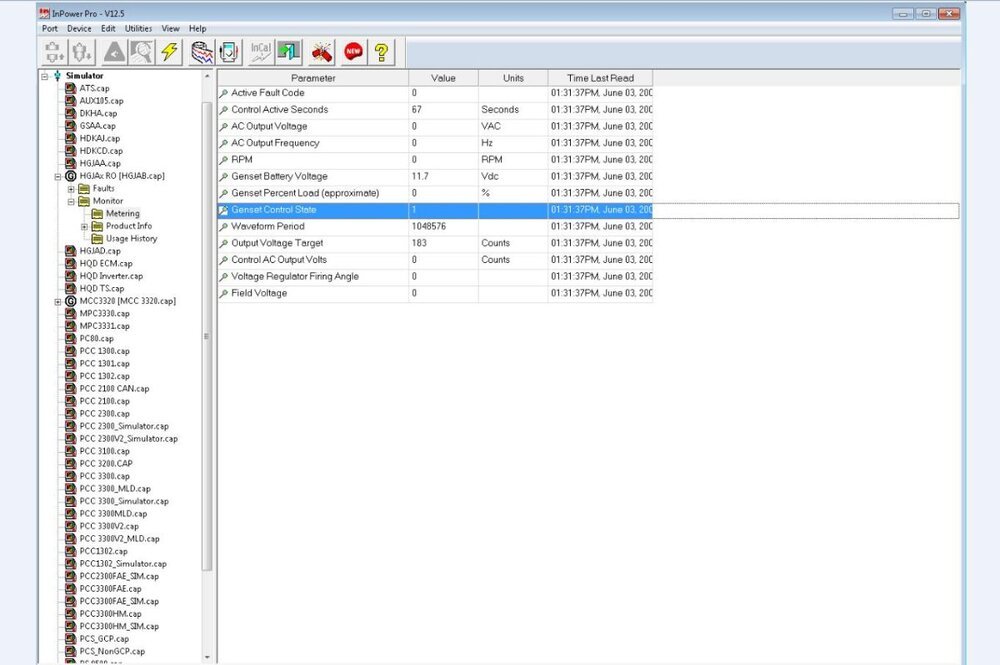Image resolution: width=1000 pixels, height=665 pixels.
Task: Click the red dynamite toolbar icon
Action: (321, 52)
